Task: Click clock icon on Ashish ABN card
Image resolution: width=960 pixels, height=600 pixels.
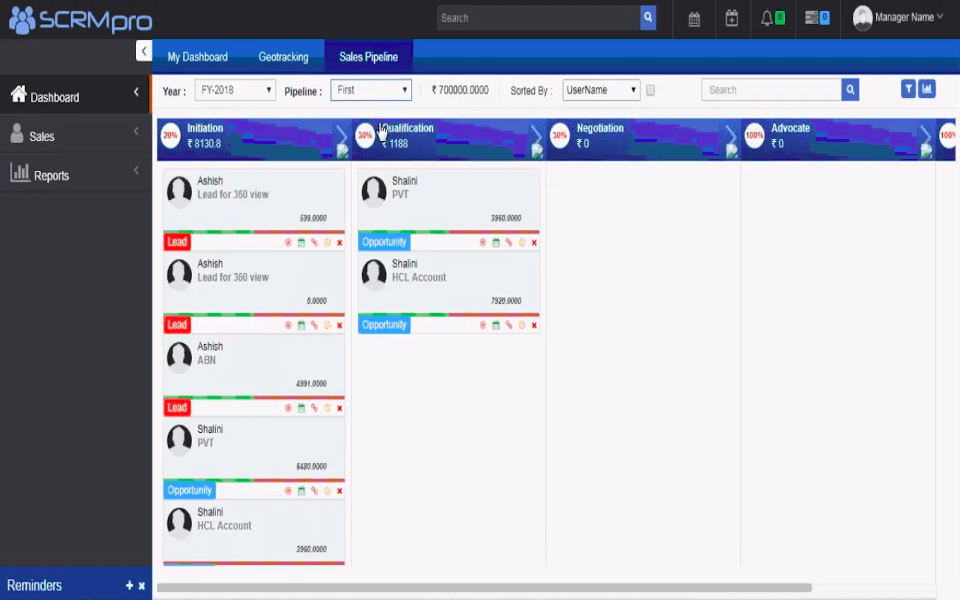Action: (x=327, y=408)
